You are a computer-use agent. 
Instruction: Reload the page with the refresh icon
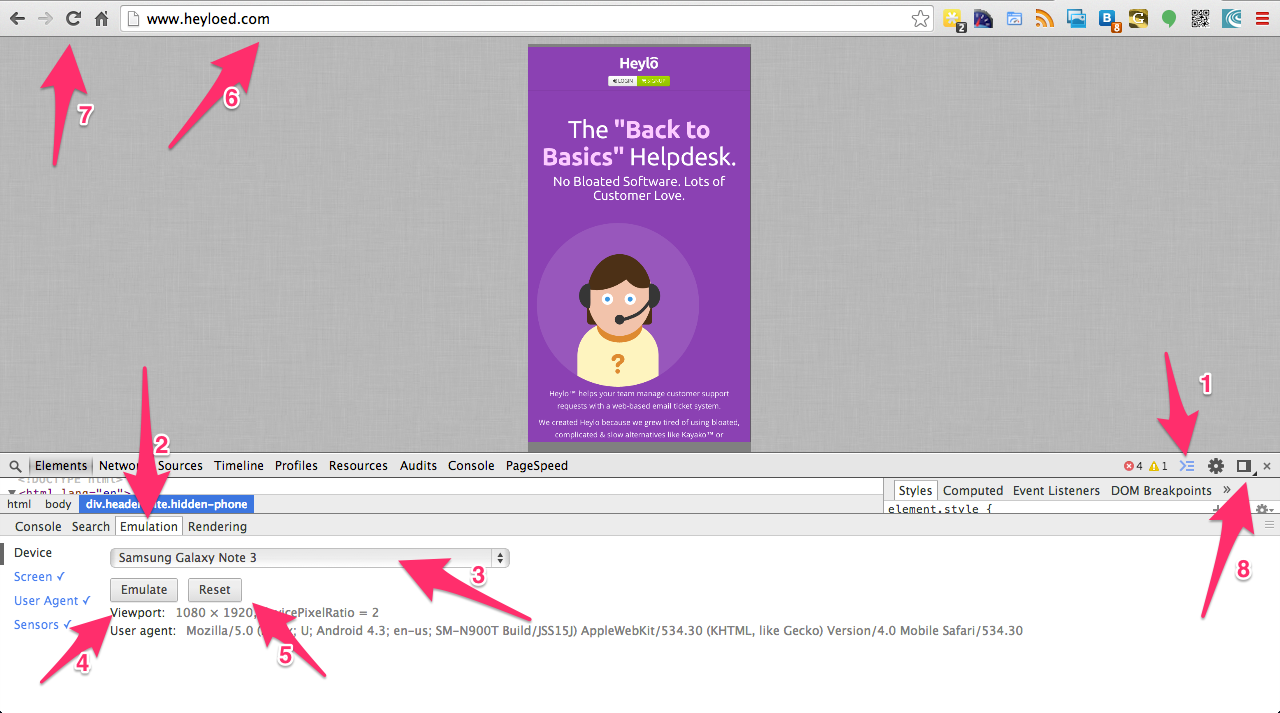[73, 18]
